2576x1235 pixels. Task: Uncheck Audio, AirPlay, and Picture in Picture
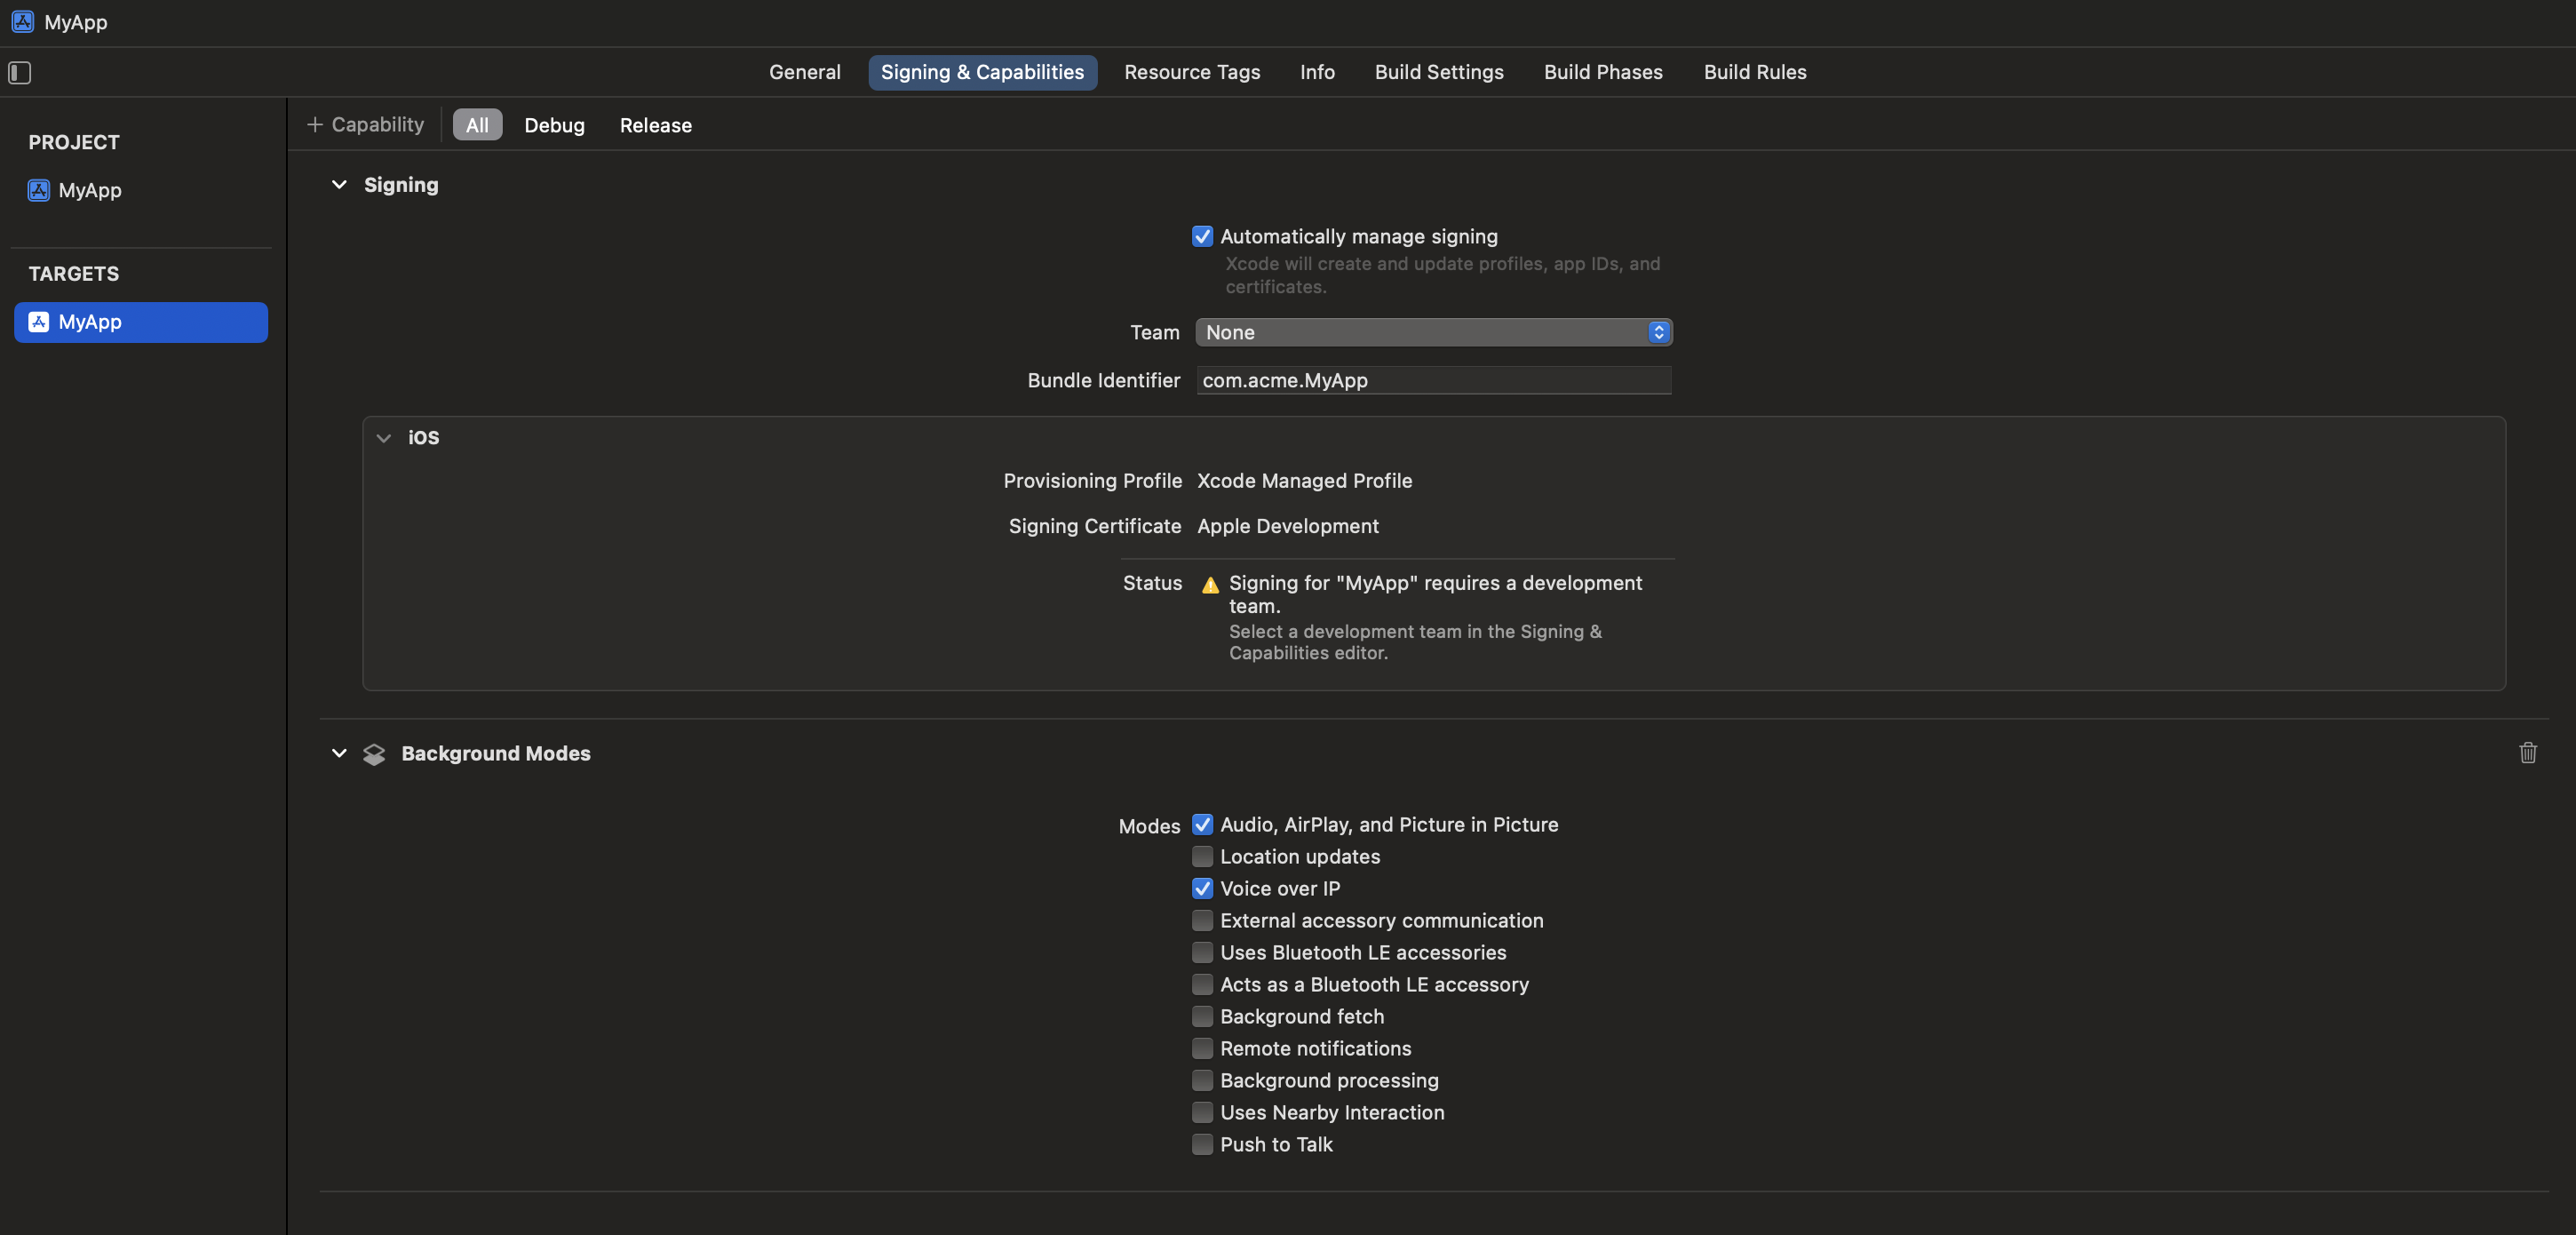(1202, 824)
